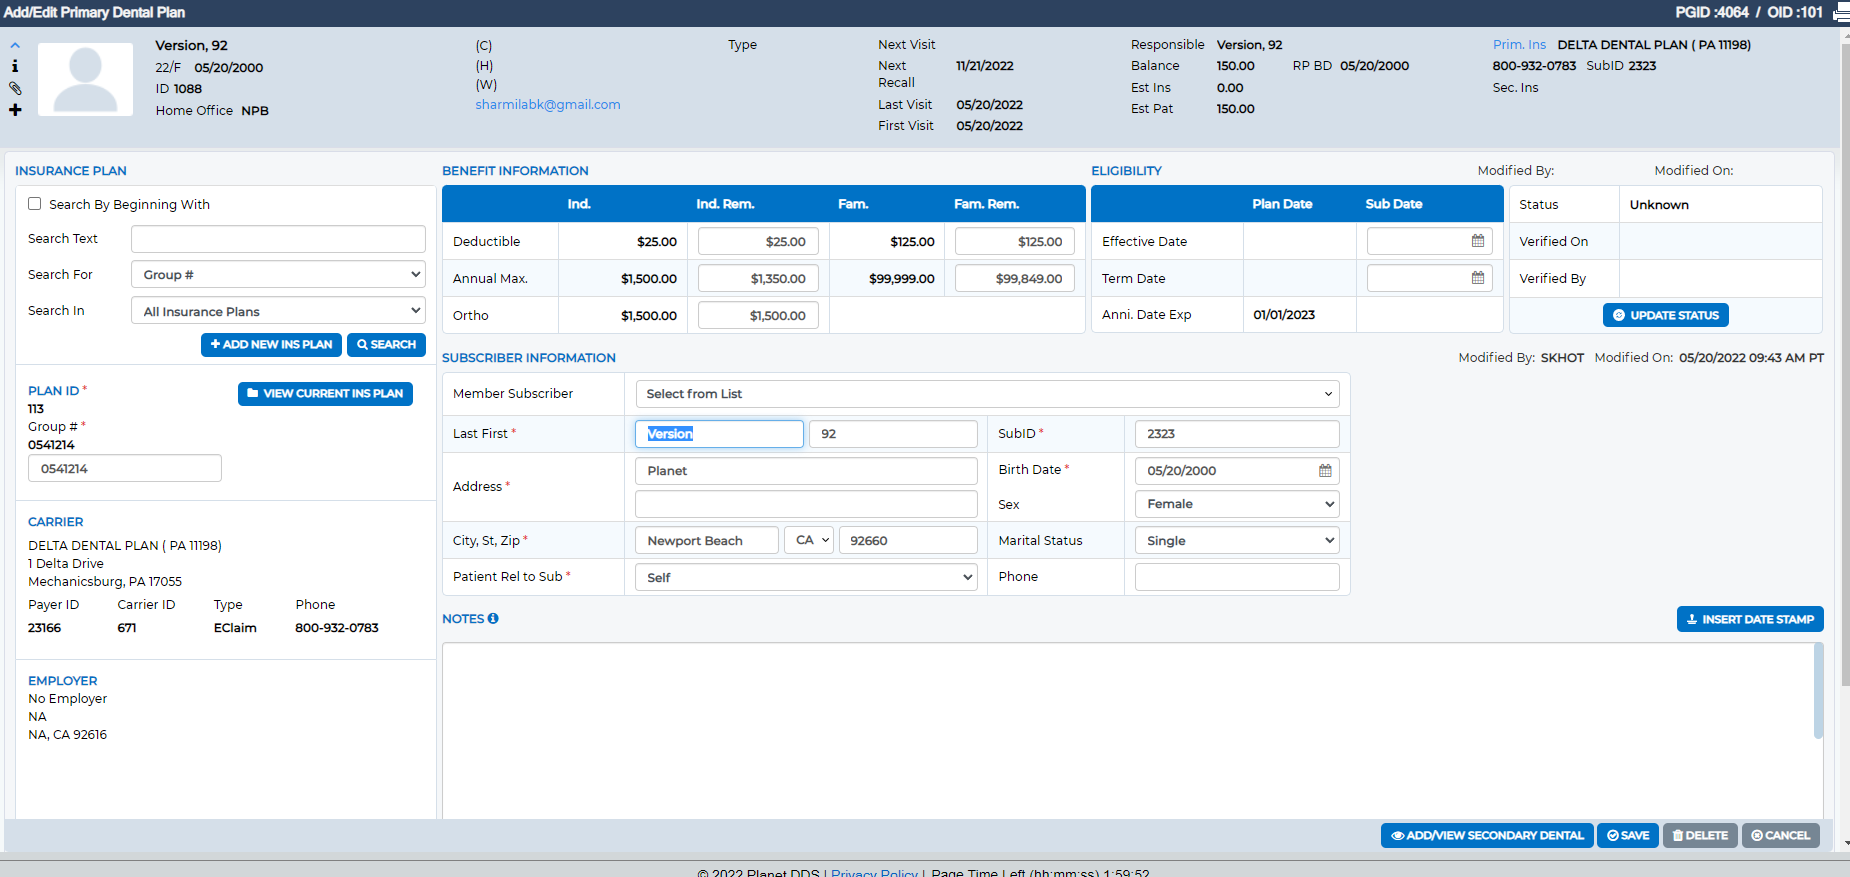Enable Search By Beginning With checkbox
1850x877 pixels.
35,204
